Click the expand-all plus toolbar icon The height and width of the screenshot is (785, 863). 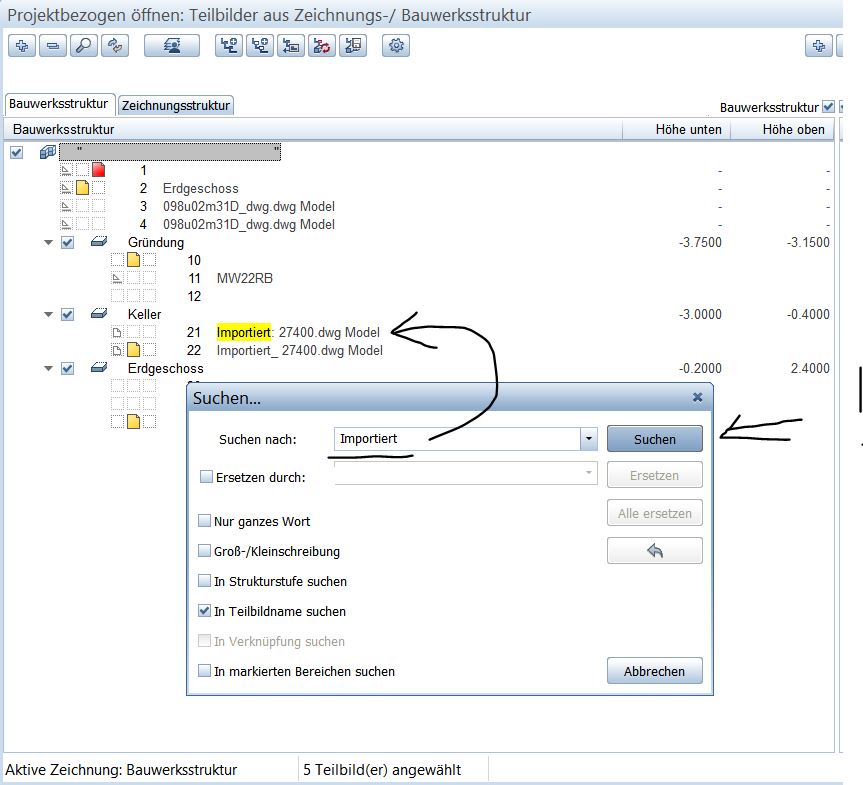pyautogui.click(x=22, y=46)
